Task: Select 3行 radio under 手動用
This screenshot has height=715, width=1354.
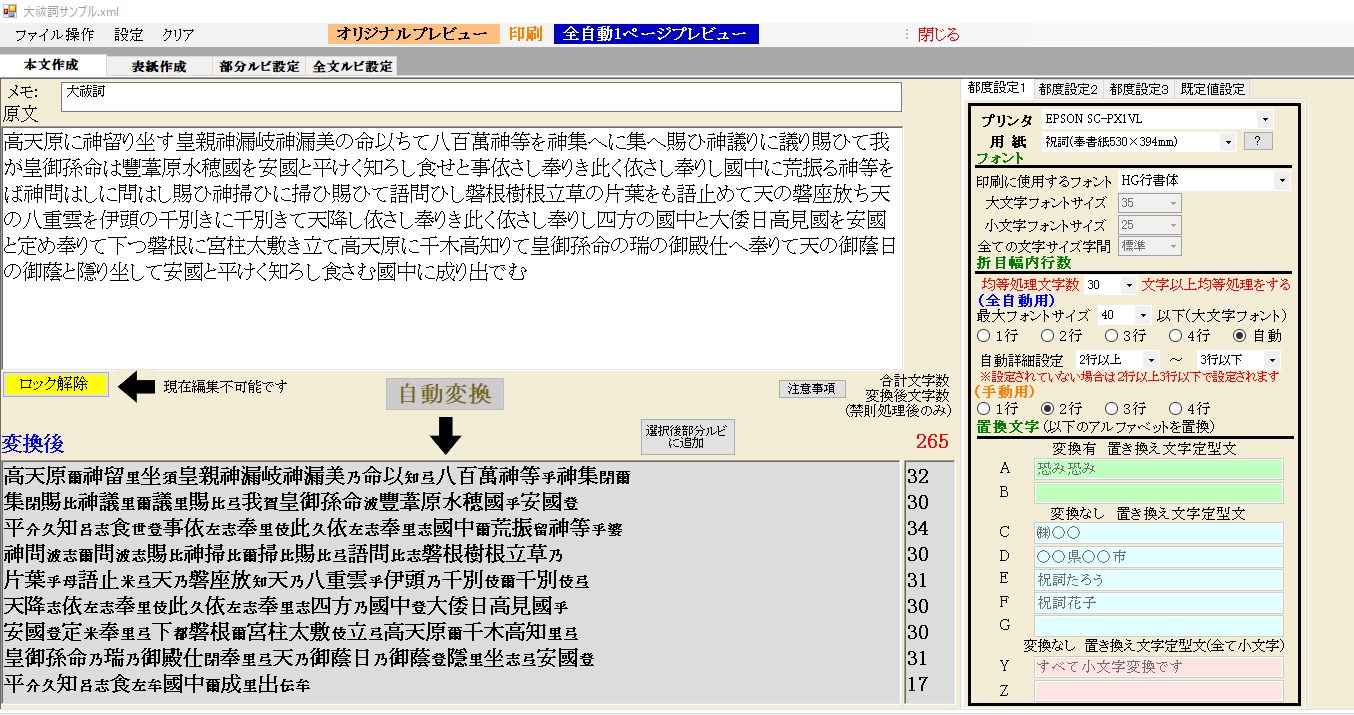Action: click(x=1126, y=409)
